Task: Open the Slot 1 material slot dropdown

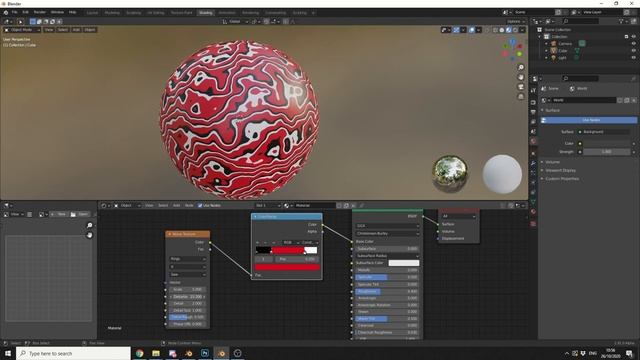Action: (x=267, y=206)
